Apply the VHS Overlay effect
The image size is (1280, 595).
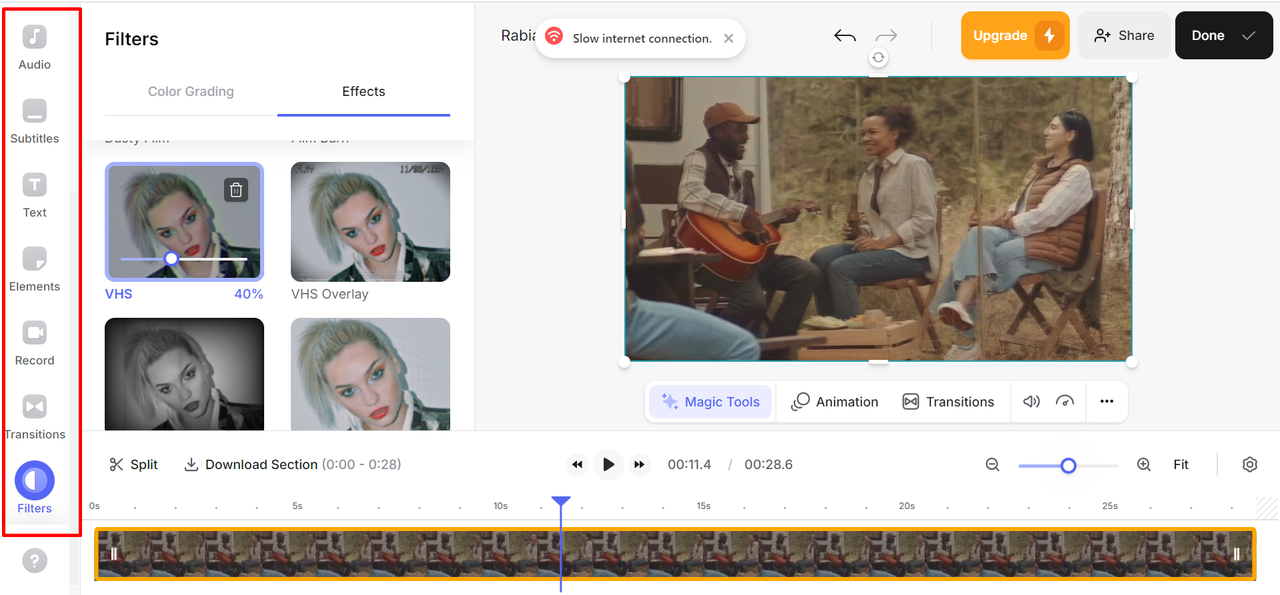(370, 222)
